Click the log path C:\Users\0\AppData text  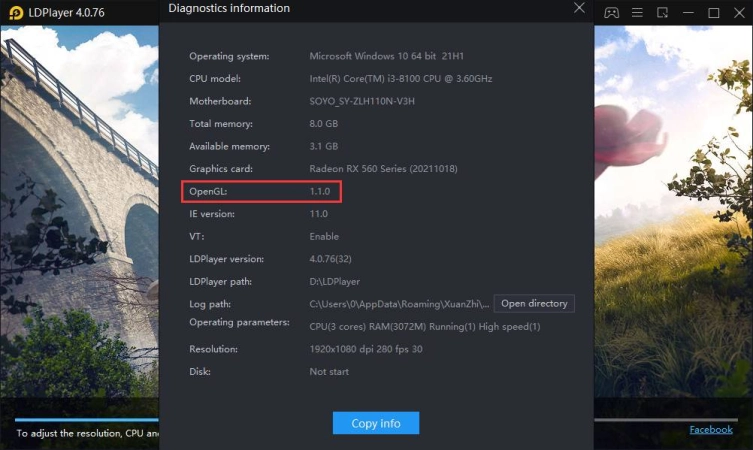(400, 304)
